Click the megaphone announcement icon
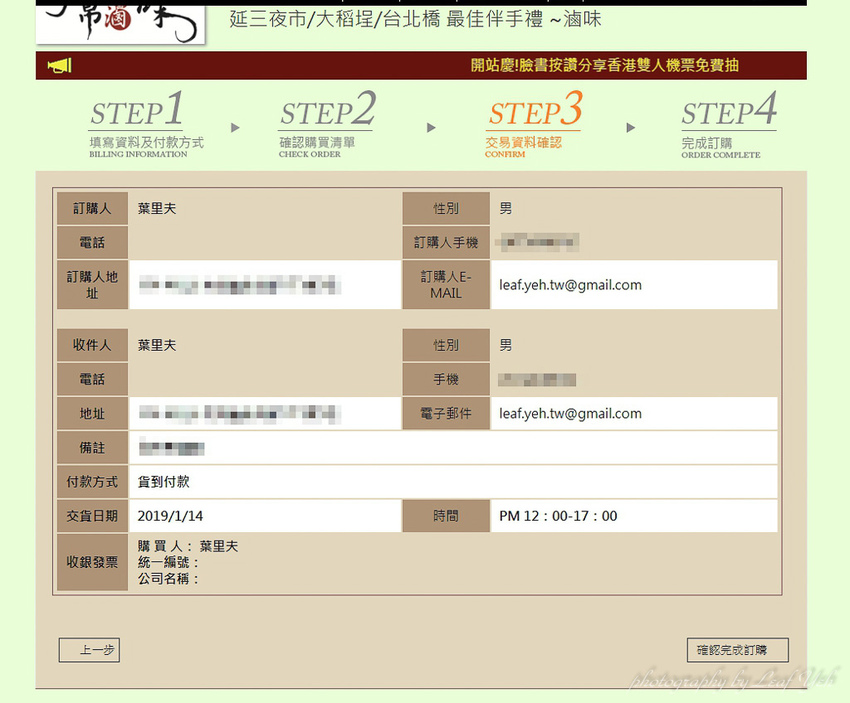 59,63
